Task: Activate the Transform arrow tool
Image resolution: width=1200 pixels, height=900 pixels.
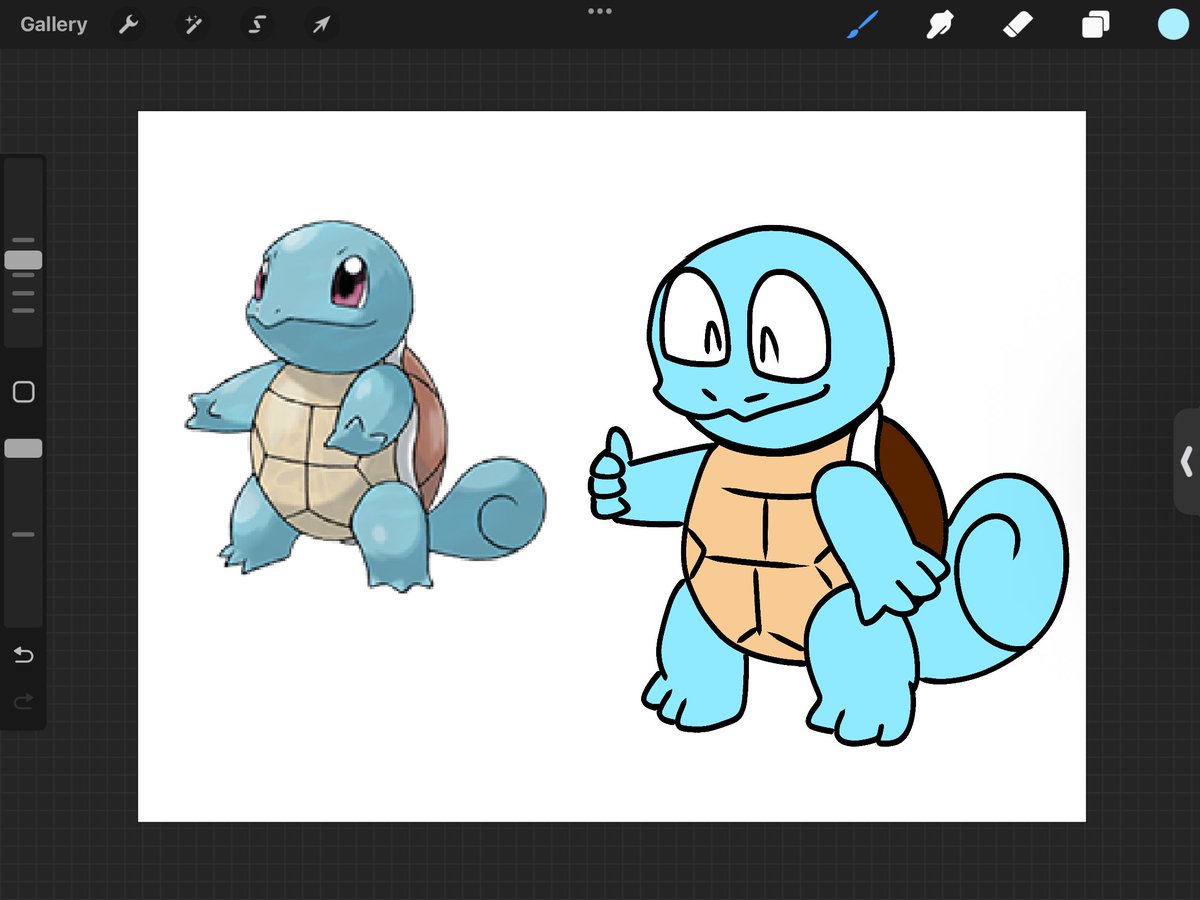Action: click(320, 24)
